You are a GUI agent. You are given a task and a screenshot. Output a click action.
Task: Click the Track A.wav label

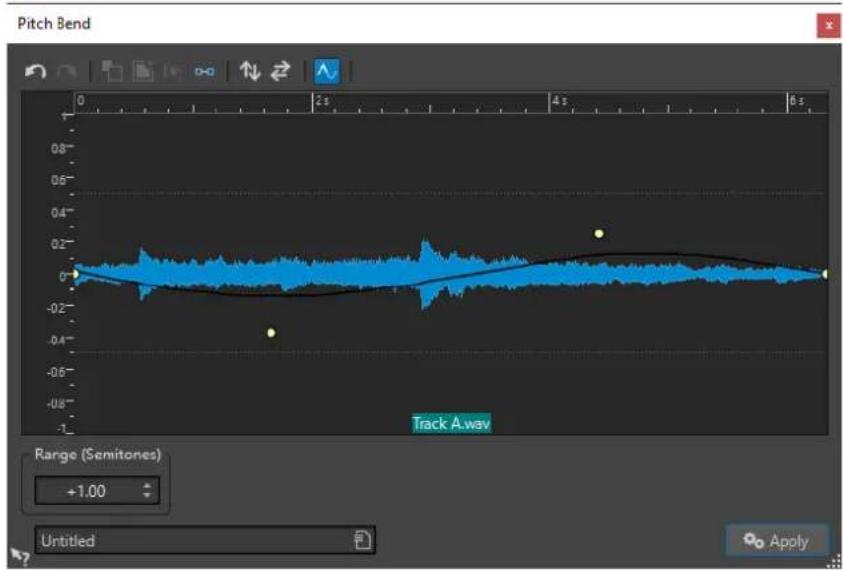point(451,424)
